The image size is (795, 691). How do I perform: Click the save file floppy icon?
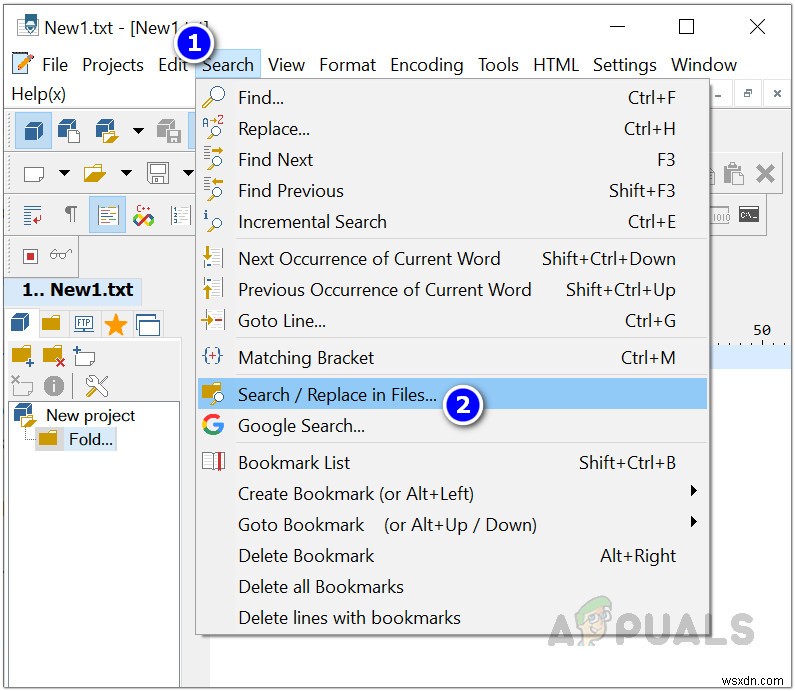tap(158, 173)
